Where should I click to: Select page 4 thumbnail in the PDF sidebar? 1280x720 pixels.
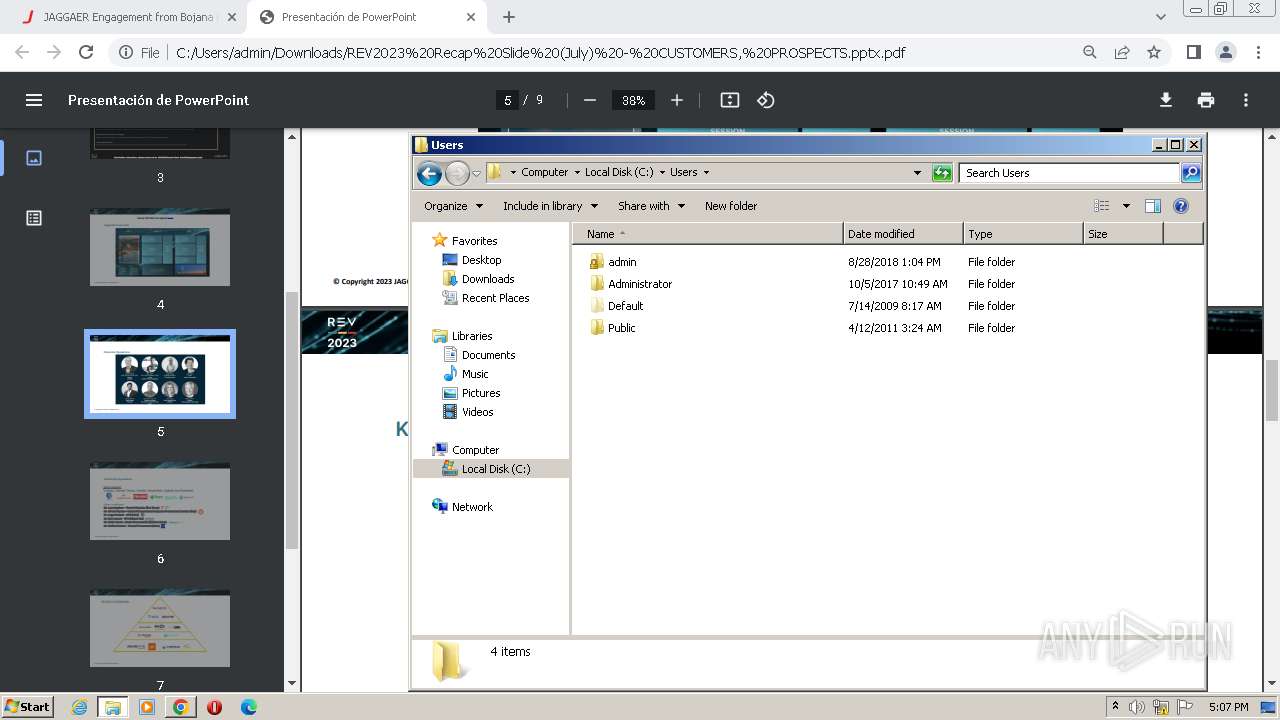[x=160, y=247]
